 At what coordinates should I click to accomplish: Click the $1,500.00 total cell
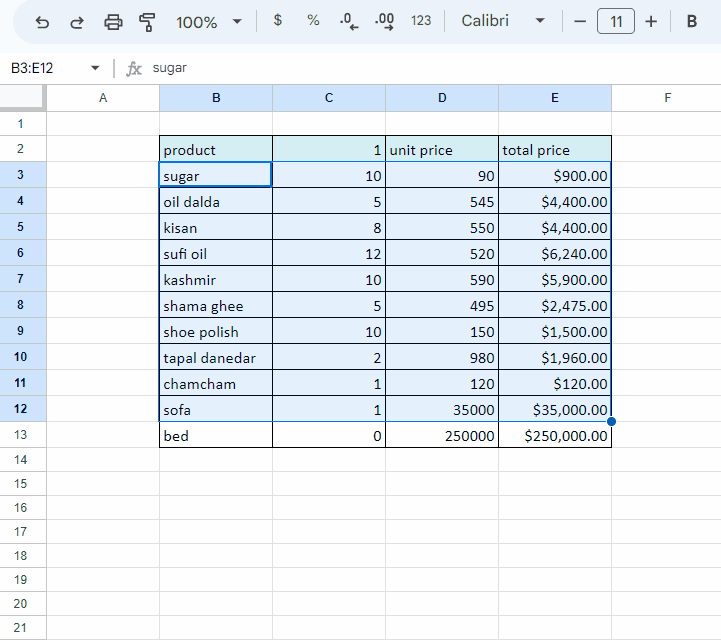pos(555,331)
